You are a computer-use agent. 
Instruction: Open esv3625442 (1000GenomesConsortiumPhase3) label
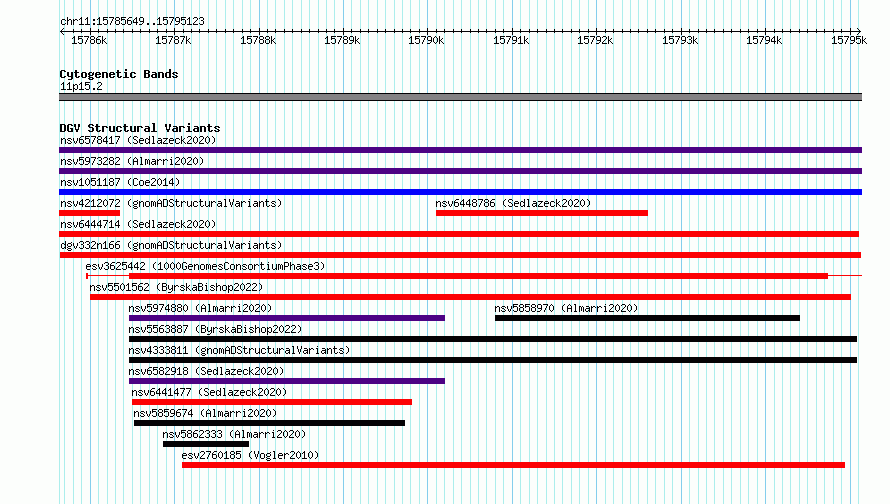coord(205,266)
